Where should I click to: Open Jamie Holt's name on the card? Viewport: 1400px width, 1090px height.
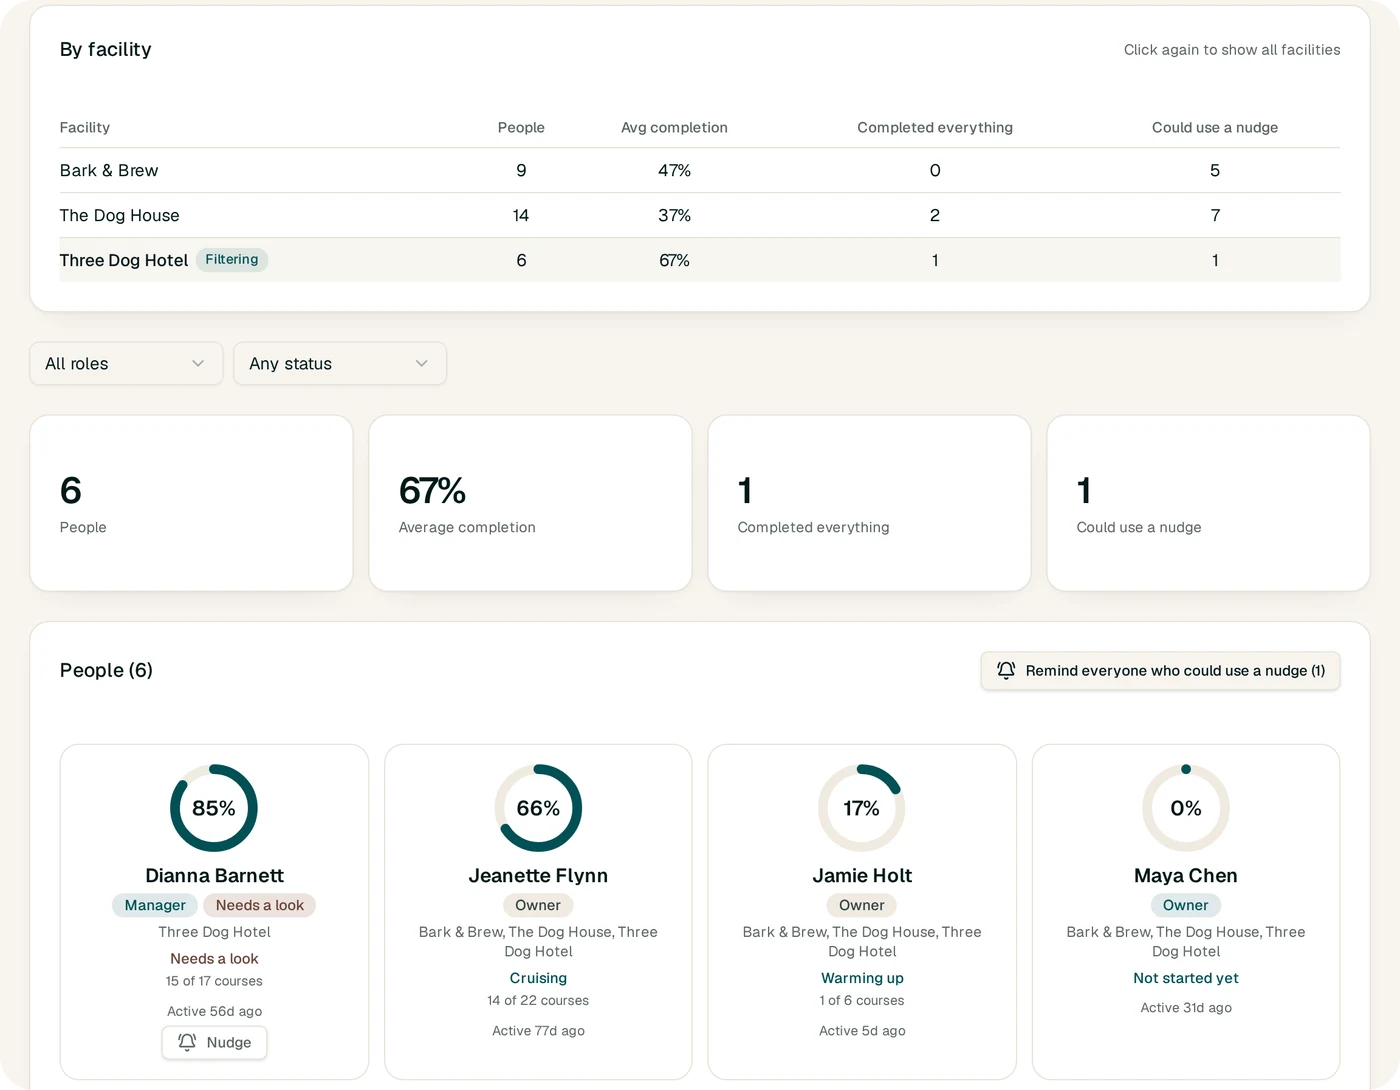(862, 876)
